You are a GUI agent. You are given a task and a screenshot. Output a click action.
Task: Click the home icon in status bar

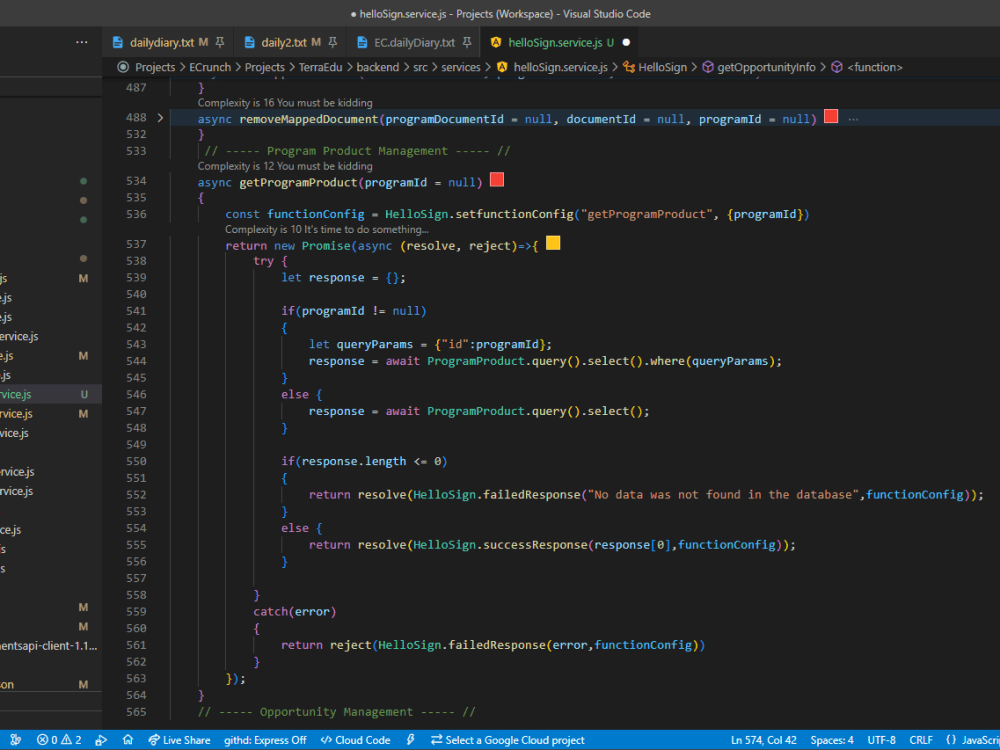coord(128,740)
